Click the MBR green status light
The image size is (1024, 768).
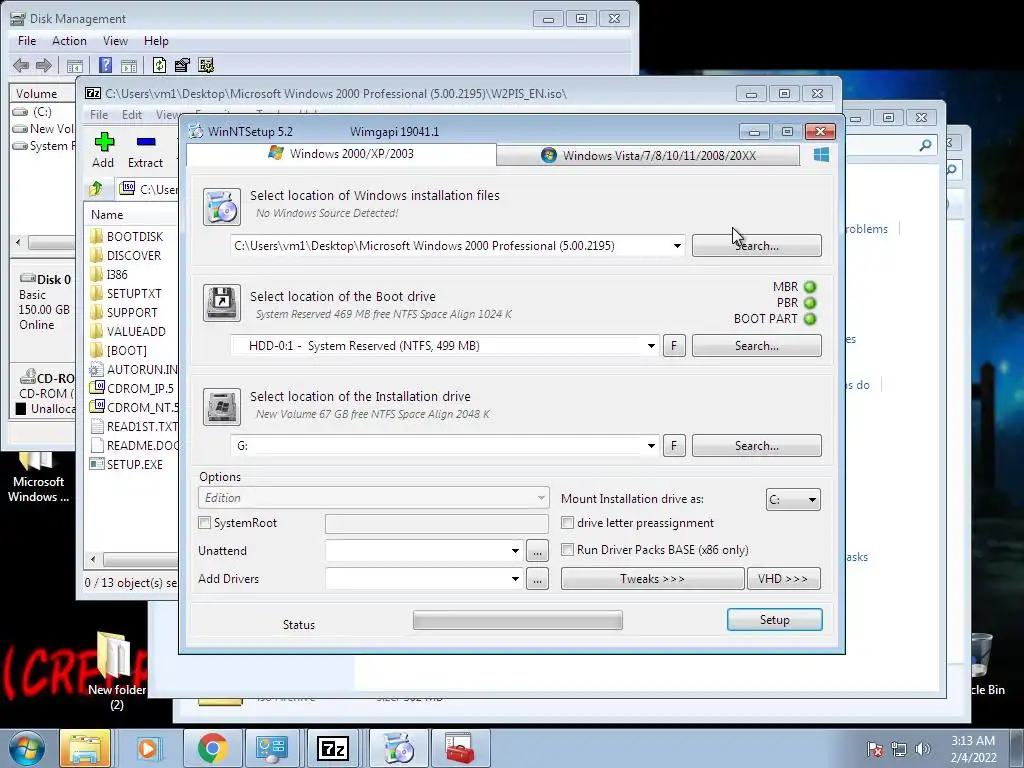click(x=810, y=287)
